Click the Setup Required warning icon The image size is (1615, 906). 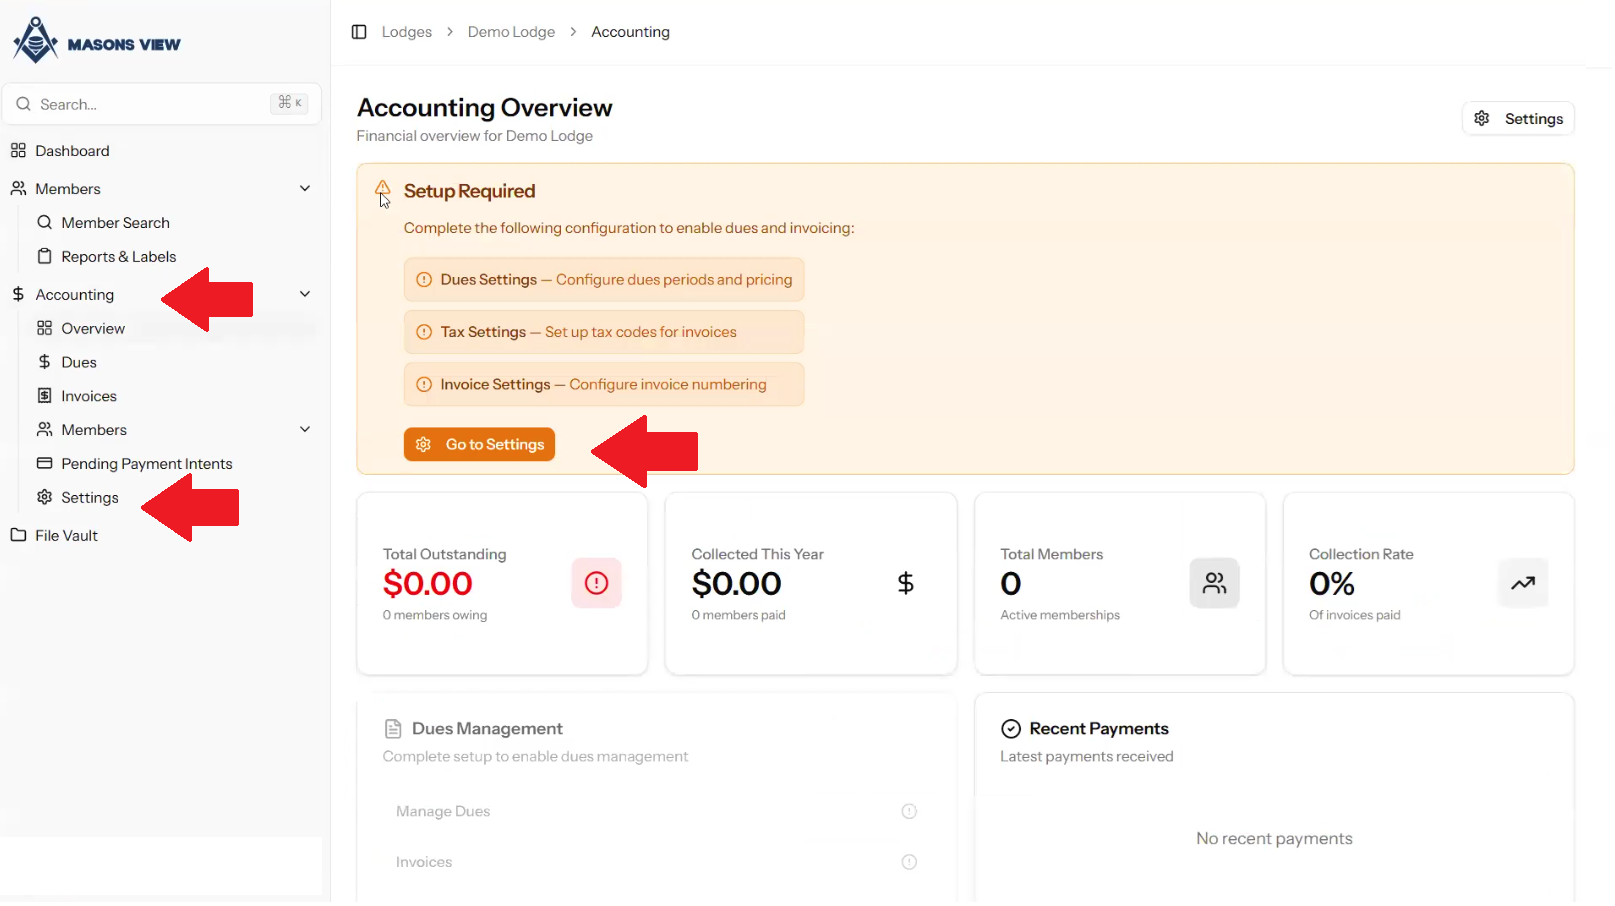[x=383, y=188]
